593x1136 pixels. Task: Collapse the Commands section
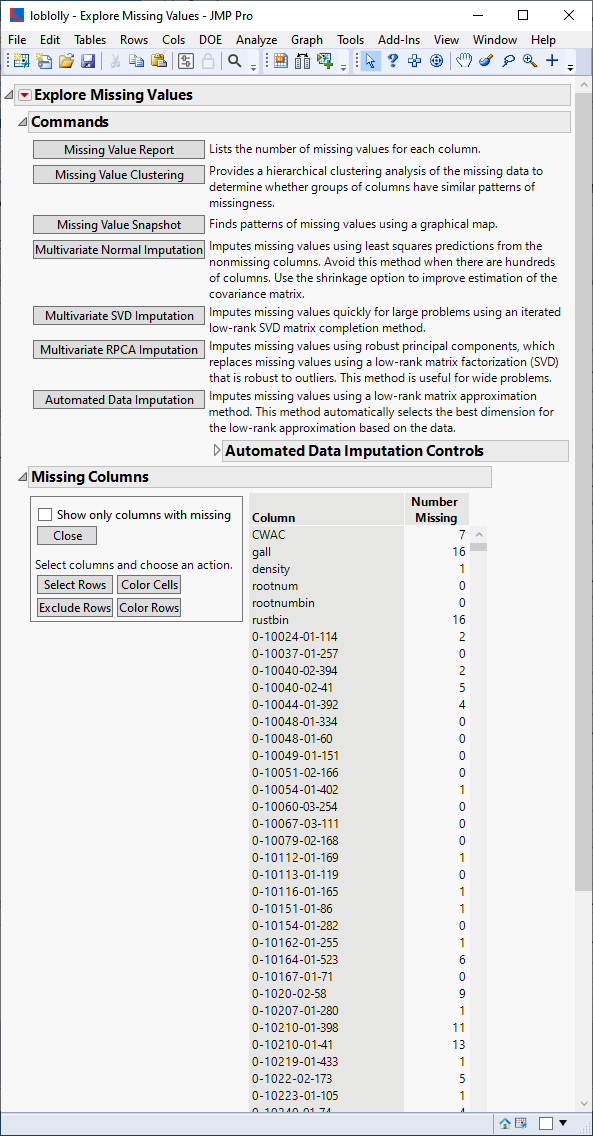click(22, 121)
